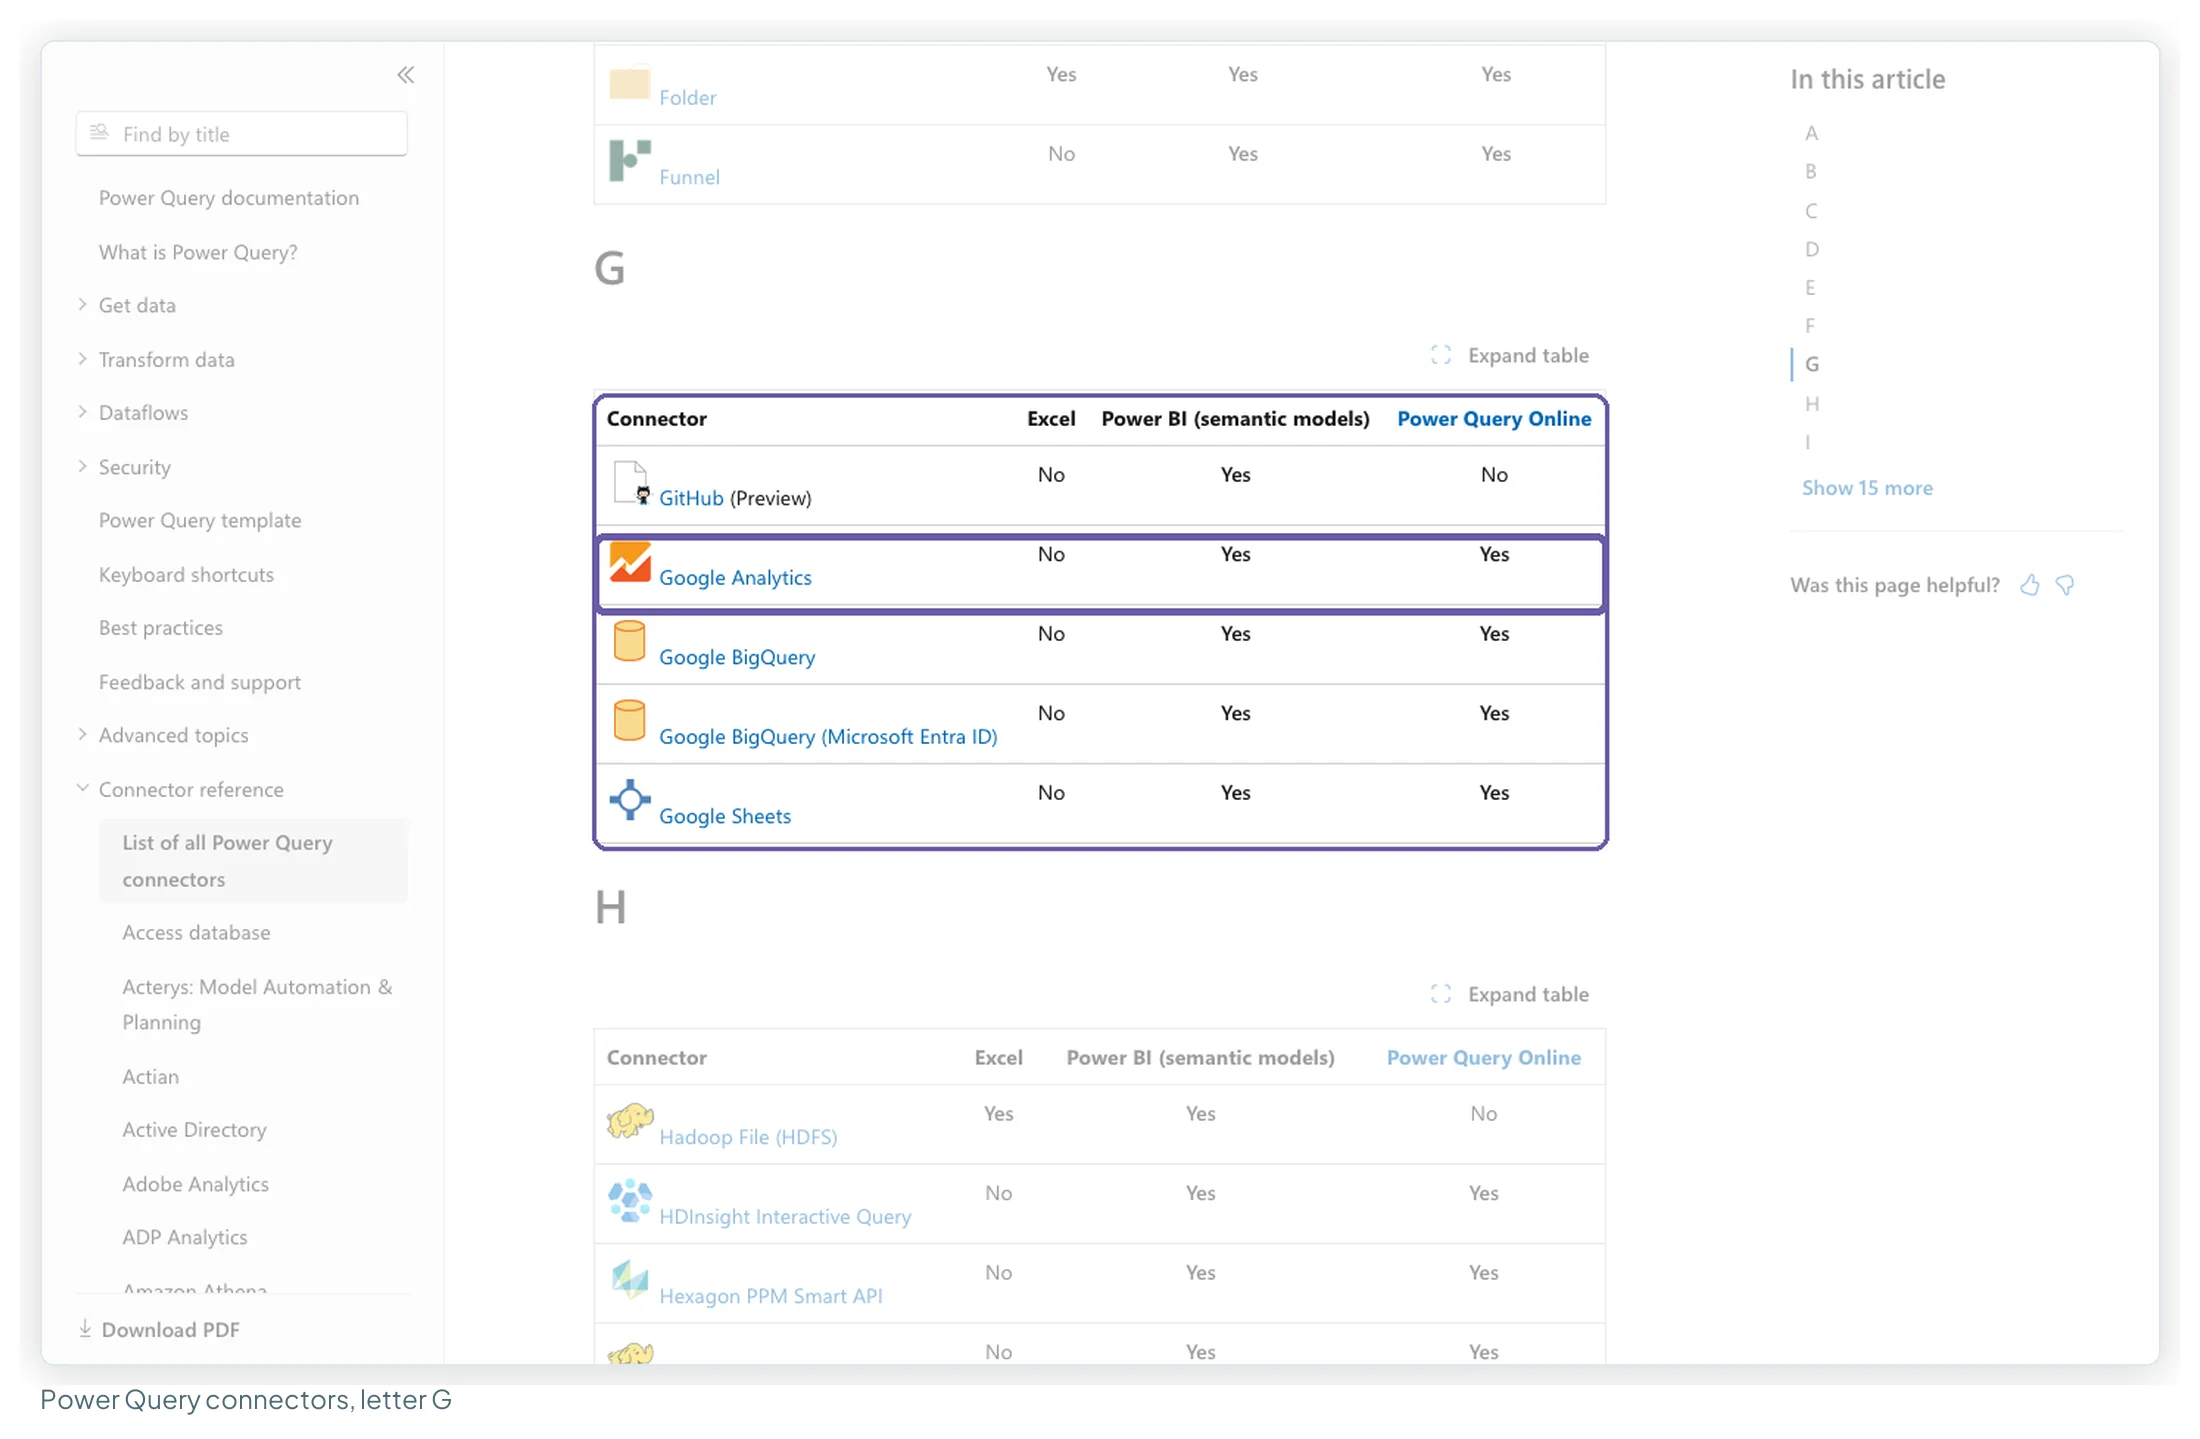Image resolution: width=2200 pixels, height=1439 pixels.
Task: Open the Google Analytics connector link
Action: pos(735,577)
